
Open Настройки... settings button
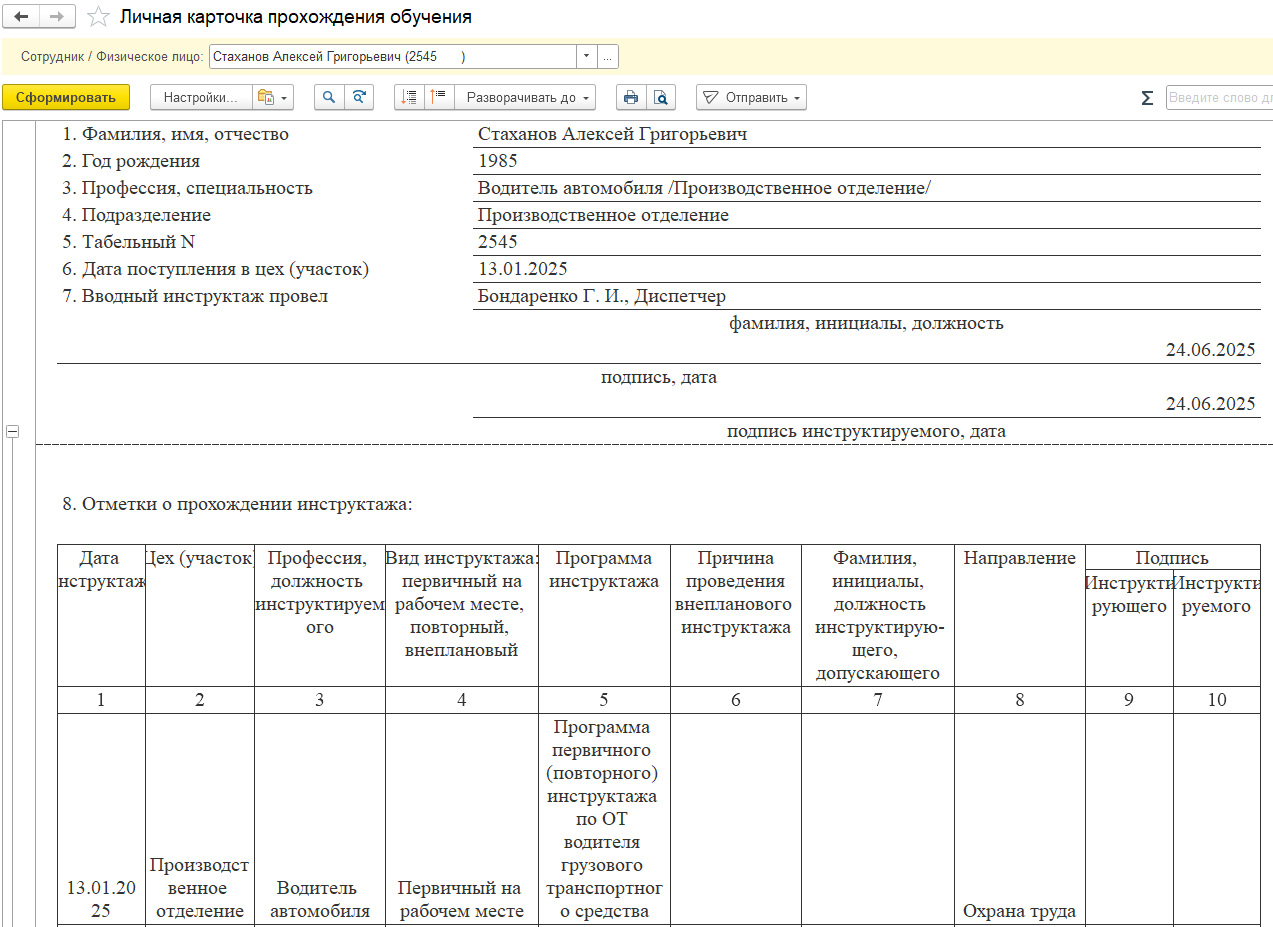(201, 97)
